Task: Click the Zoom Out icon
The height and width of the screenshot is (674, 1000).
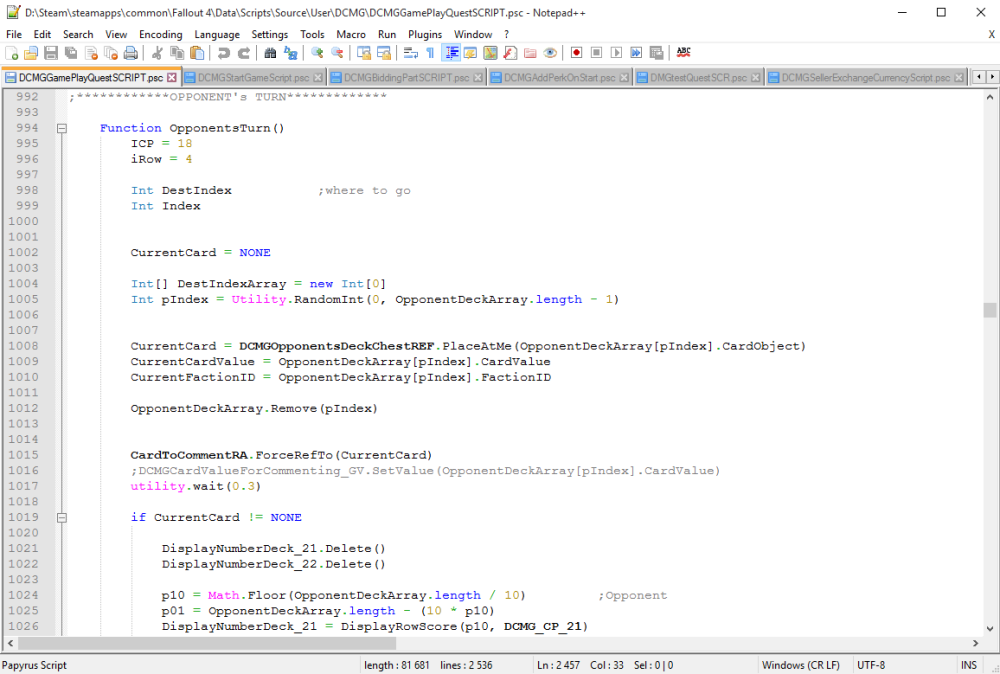Action: click(337, 53)
